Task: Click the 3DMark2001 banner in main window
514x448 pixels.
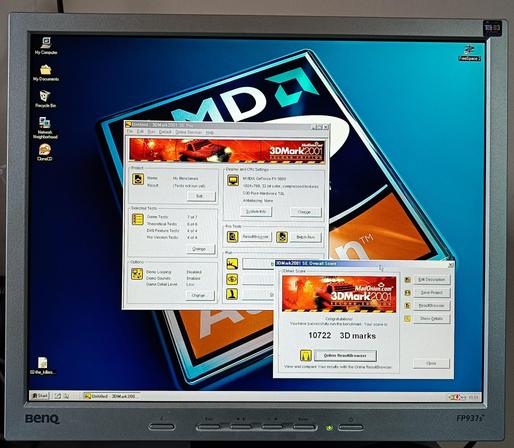Action: click(x=227, y=151)
